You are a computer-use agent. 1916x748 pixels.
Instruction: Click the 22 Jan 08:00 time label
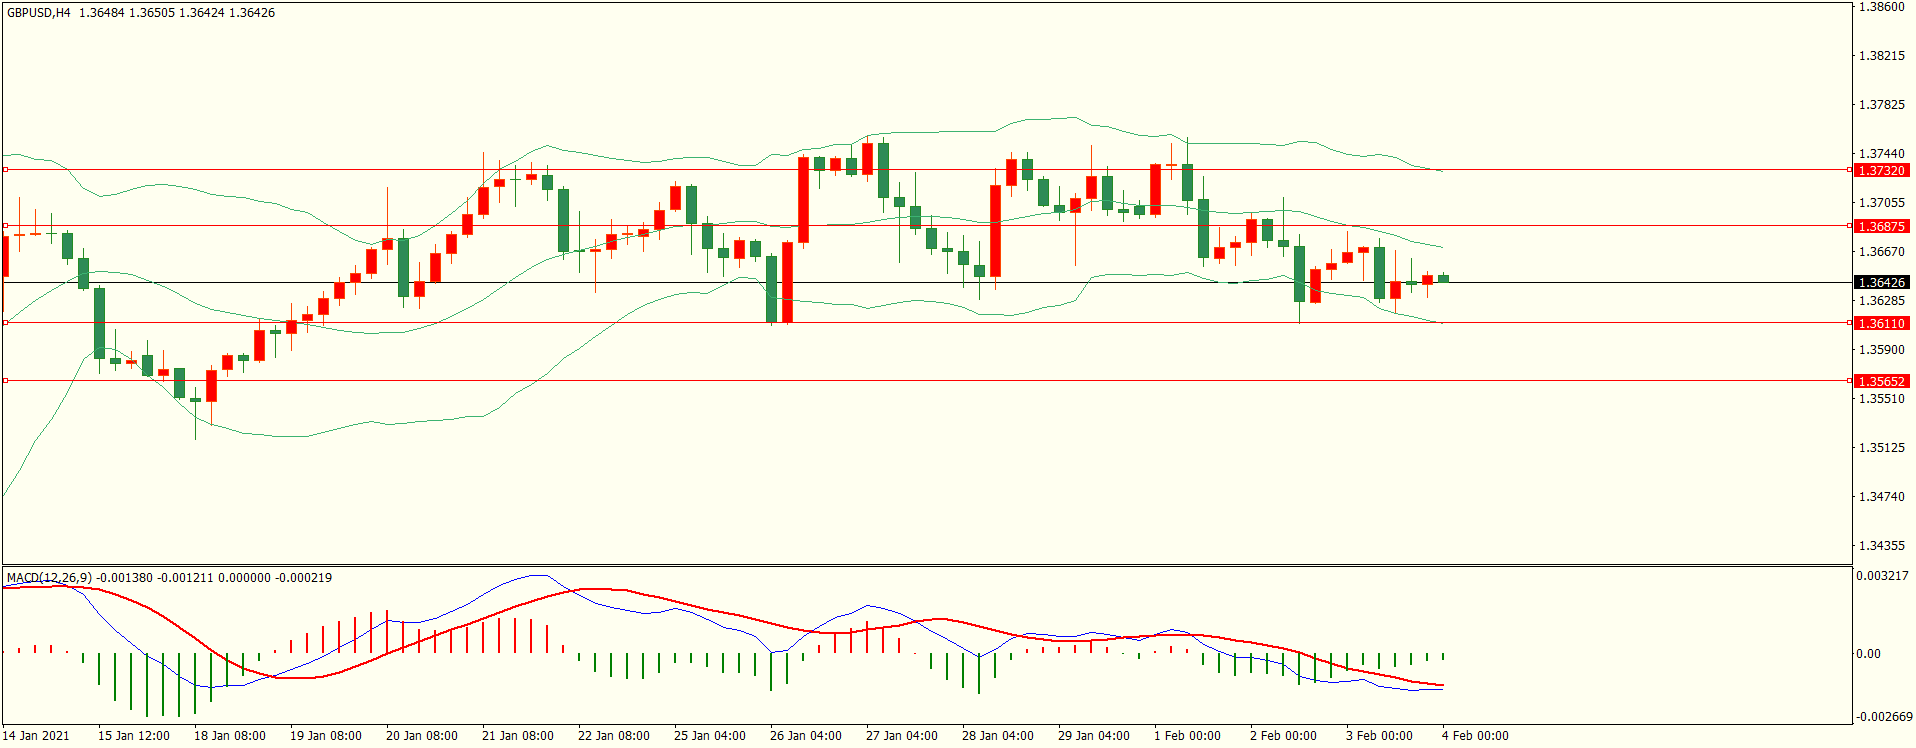tap(614, 736)
